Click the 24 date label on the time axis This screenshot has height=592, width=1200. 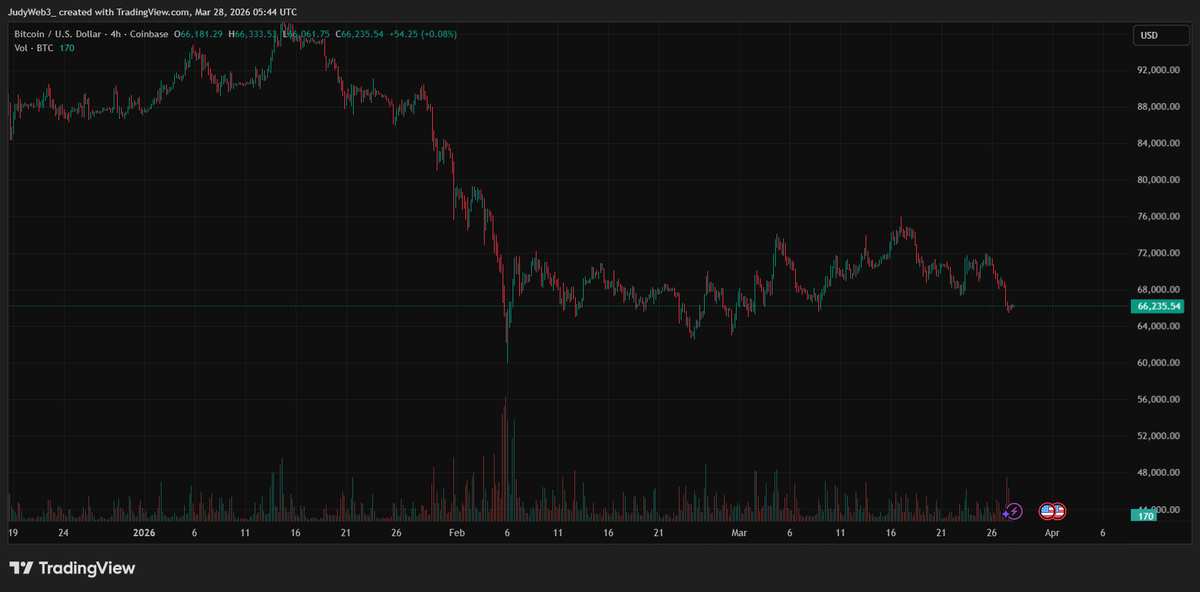click(63, 534)
